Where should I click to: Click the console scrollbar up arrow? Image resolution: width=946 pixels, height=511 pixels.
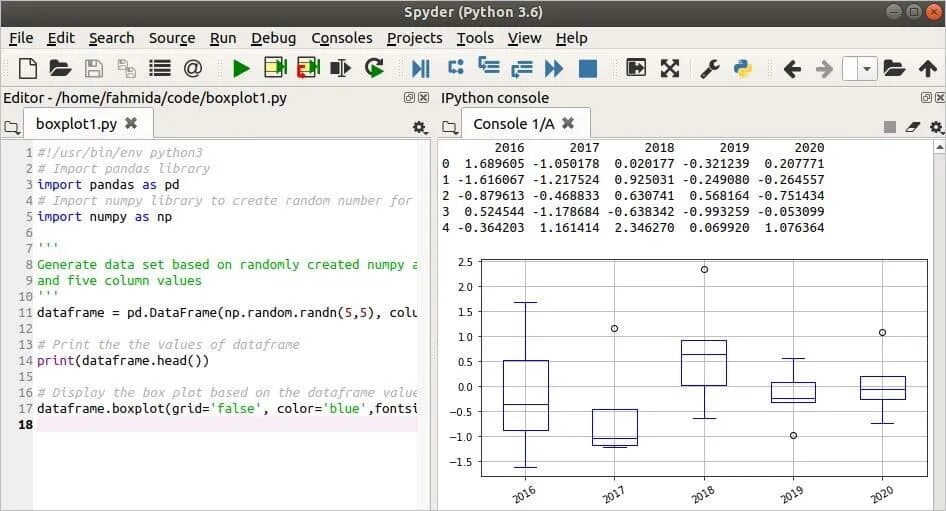939,147
